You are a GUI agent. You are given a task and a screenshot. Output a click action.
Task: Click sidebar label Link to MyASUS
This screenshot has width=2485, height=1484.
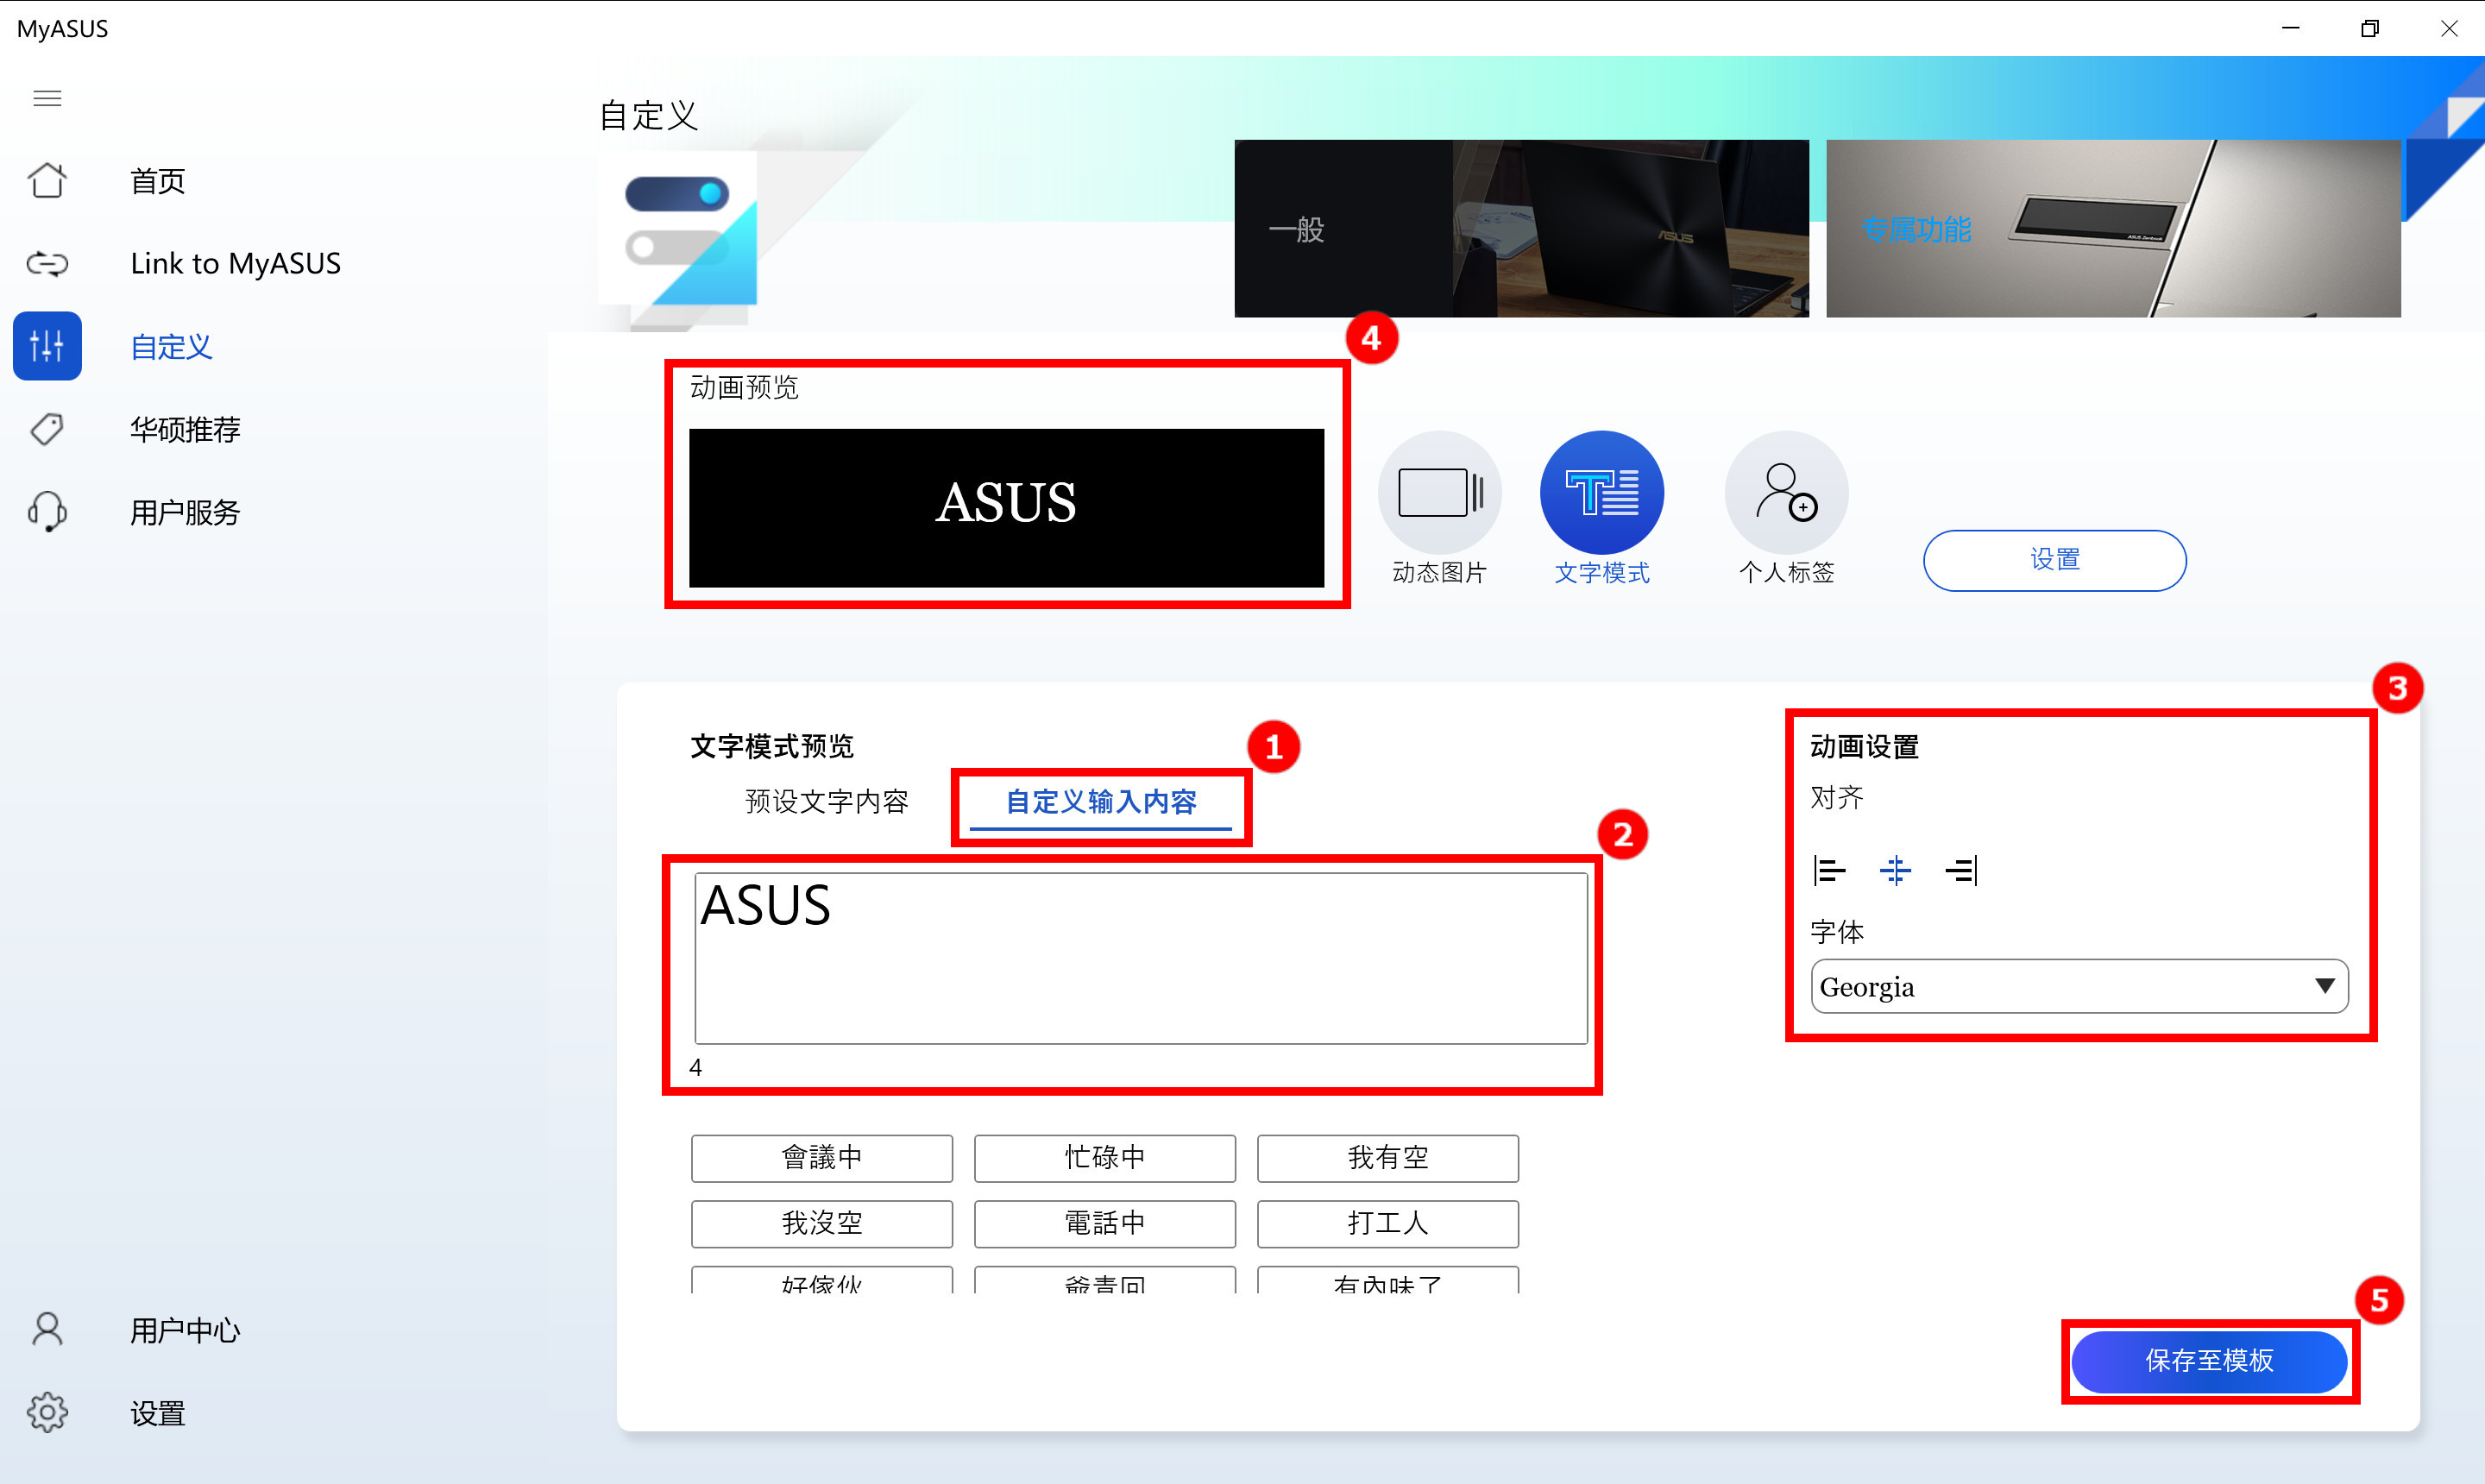click(x=235, y=264)
